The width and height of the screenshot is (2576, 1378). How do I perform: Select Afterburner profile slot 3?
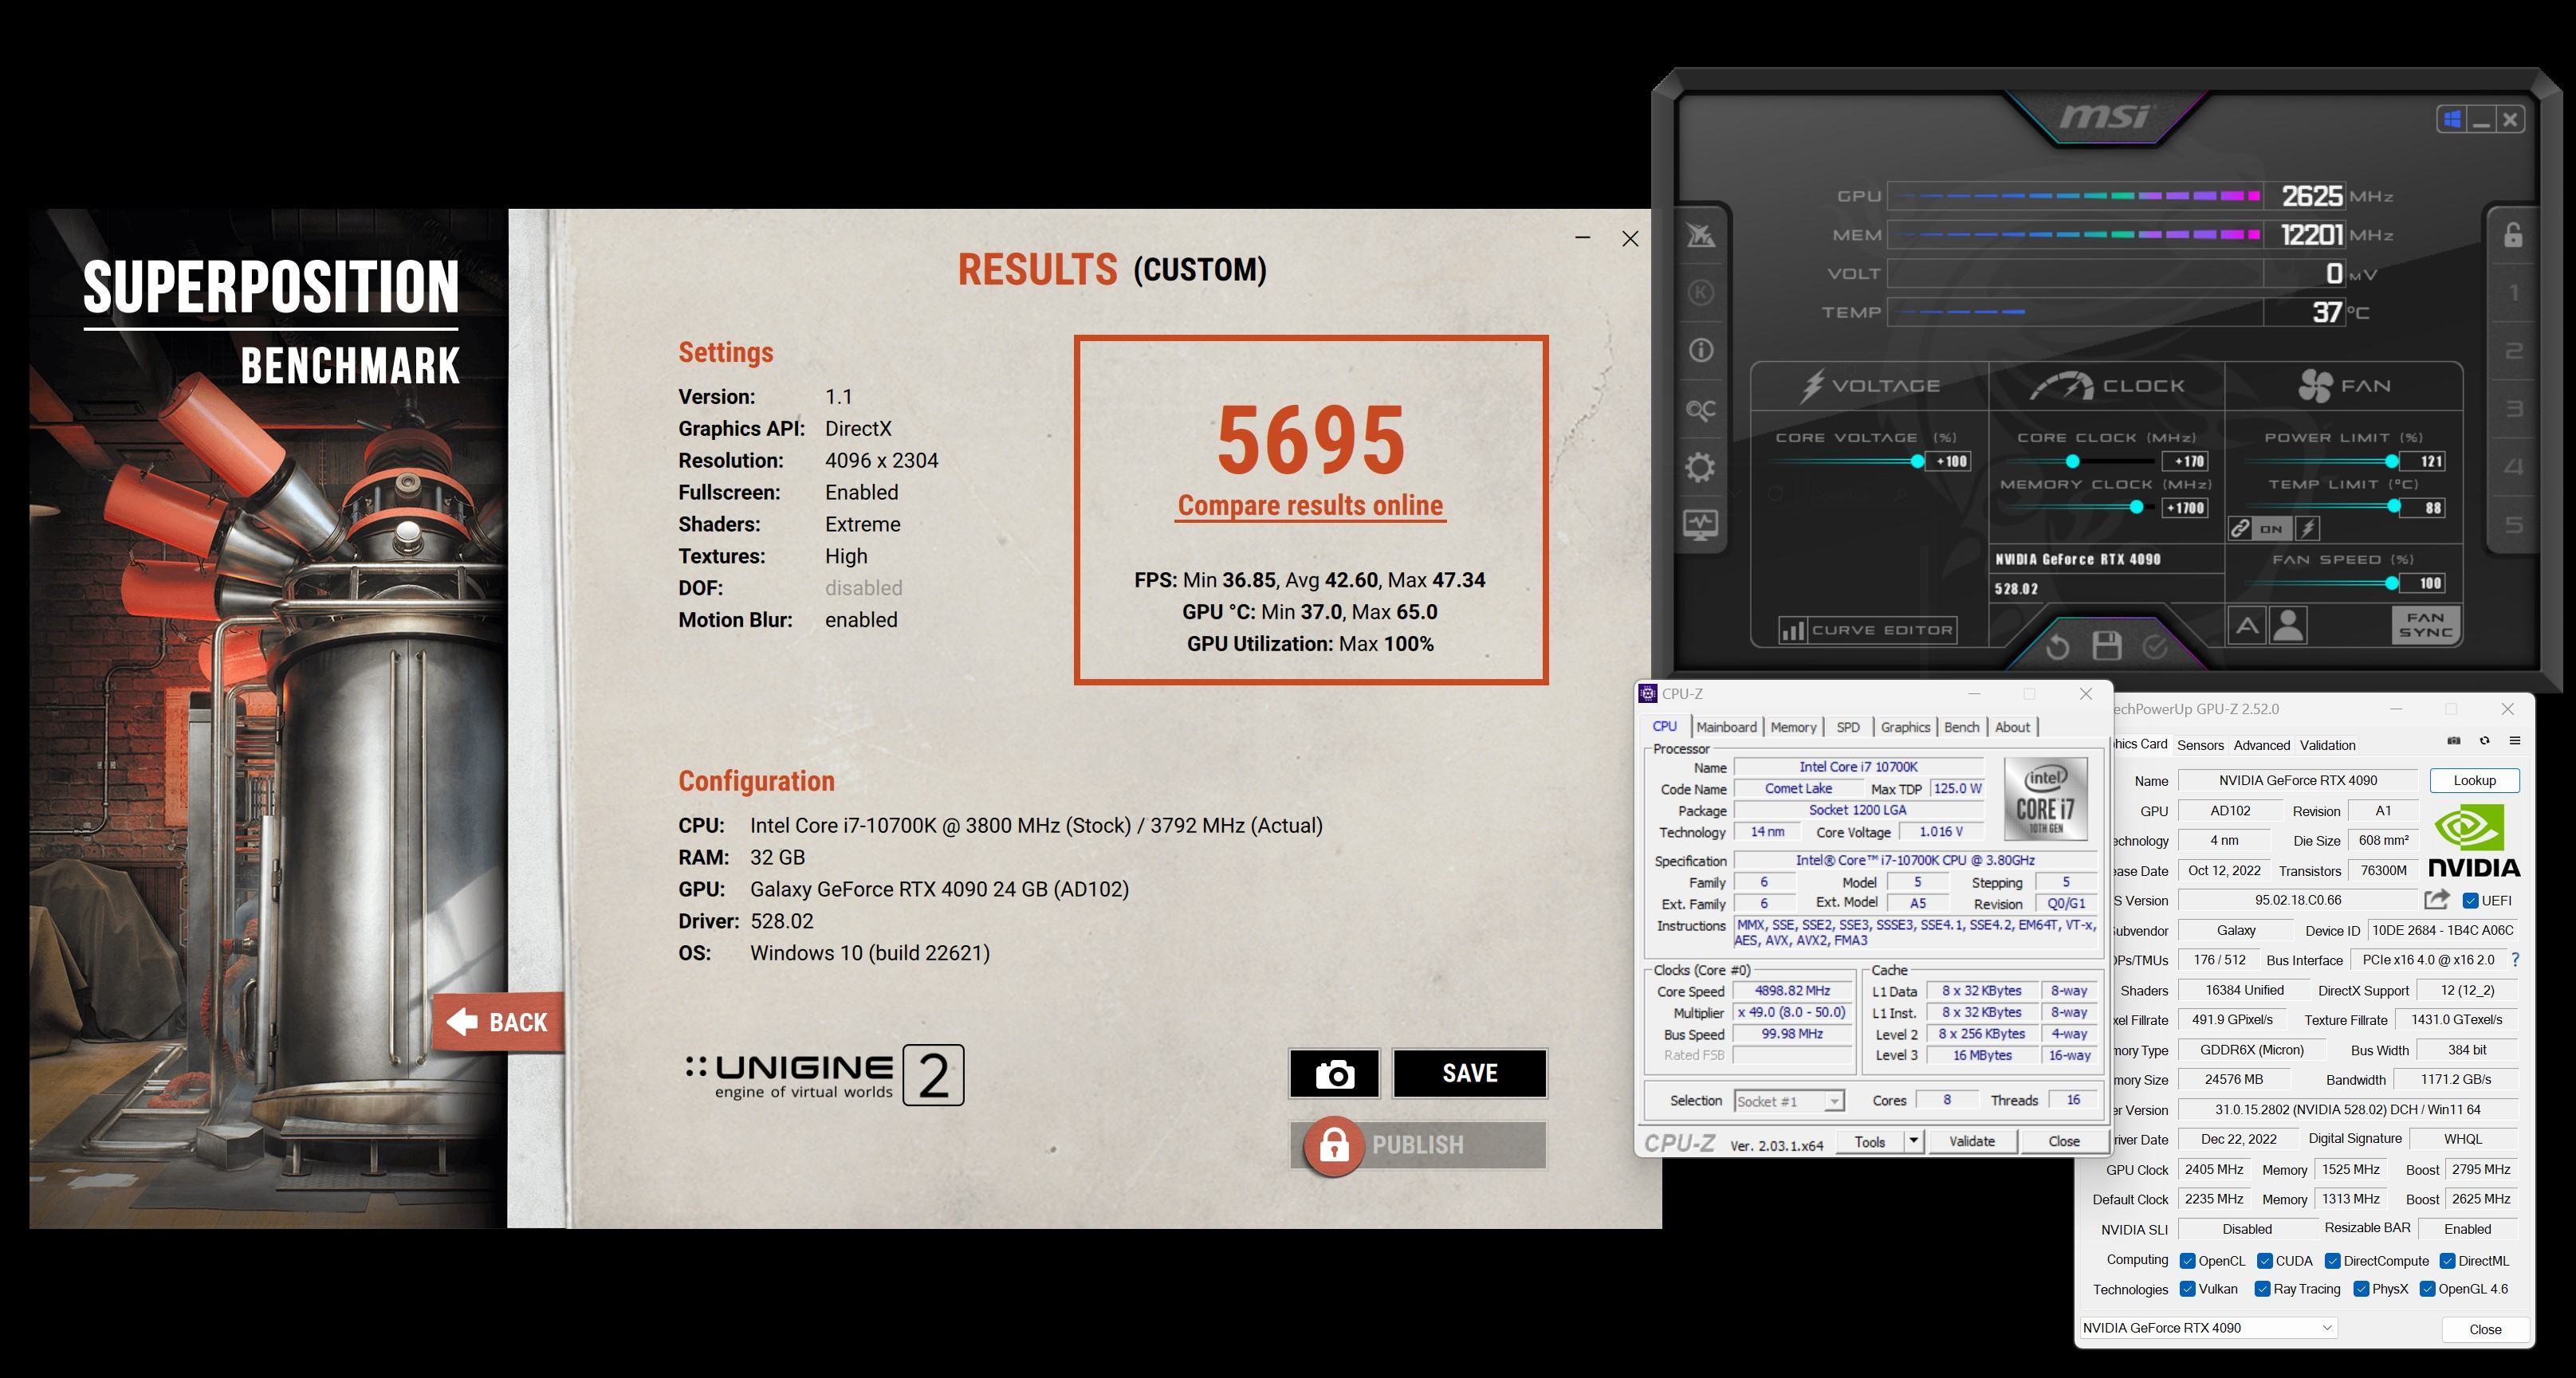pyautogui.click(x=2513, y=409)
